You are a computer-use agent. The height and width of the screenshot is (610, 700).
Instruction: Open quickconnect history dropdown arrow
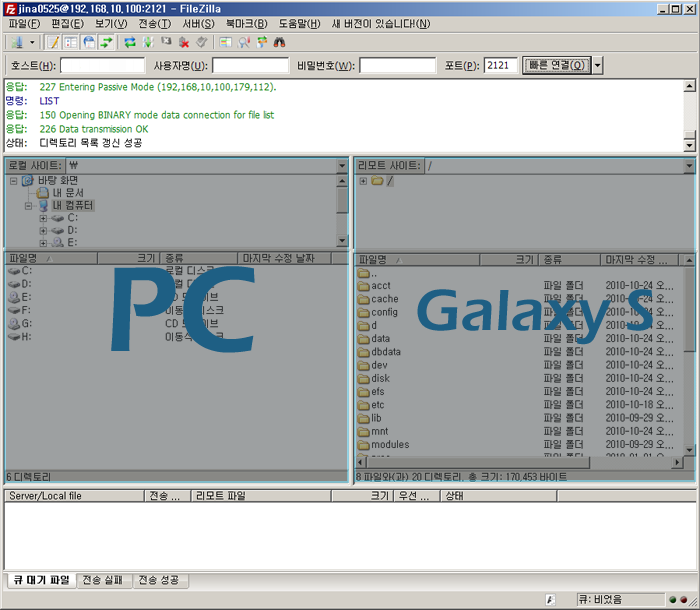click(597, 66)
